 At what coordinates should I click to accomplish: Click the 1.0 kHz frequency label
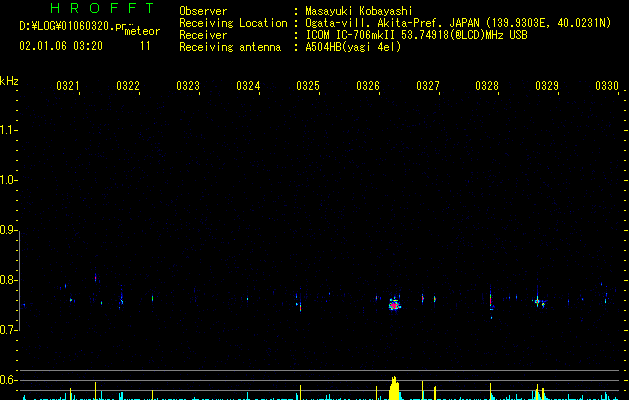click(7, 180)
